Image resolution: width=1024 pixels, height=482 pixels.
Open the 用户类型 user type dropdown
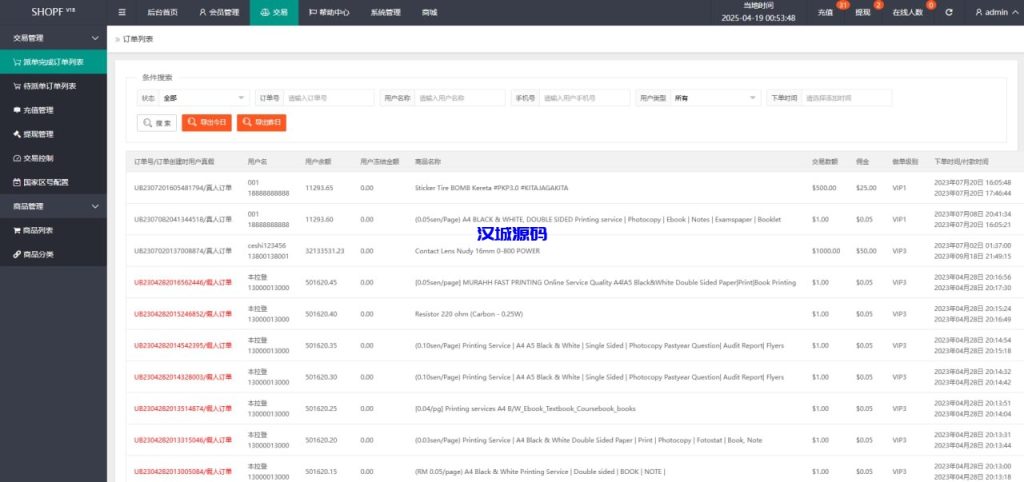tap(714, 98)
